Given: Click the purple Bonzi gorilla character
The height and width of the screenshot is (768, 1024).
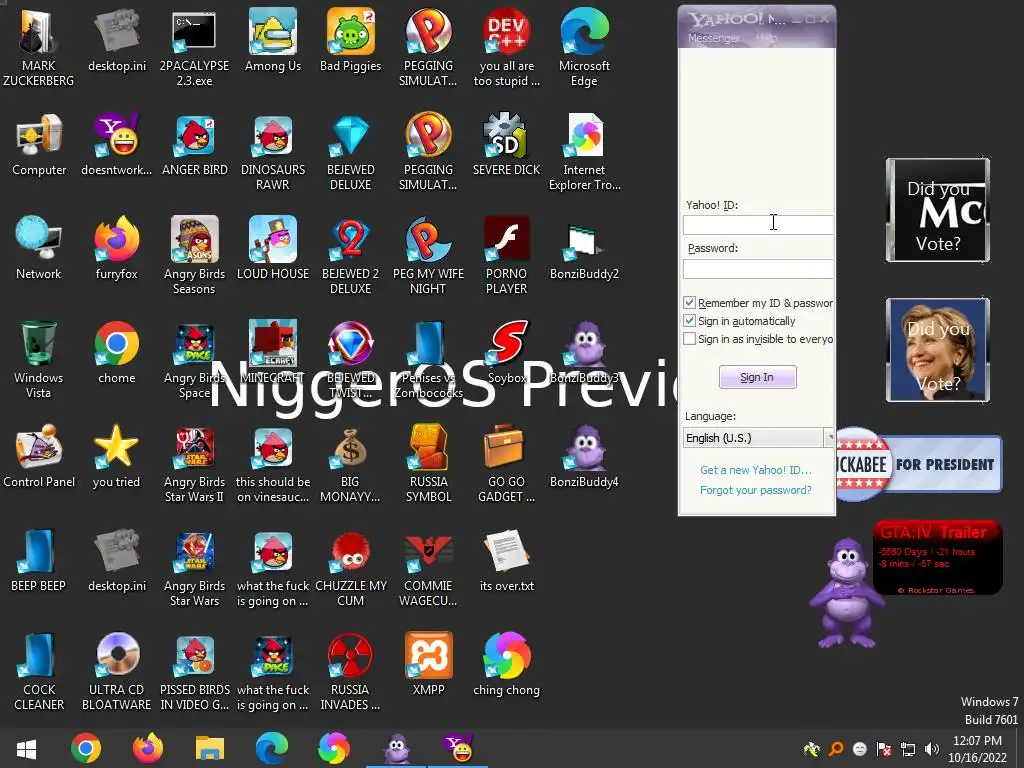Looking at the screenshot, I should coord(846,593).
